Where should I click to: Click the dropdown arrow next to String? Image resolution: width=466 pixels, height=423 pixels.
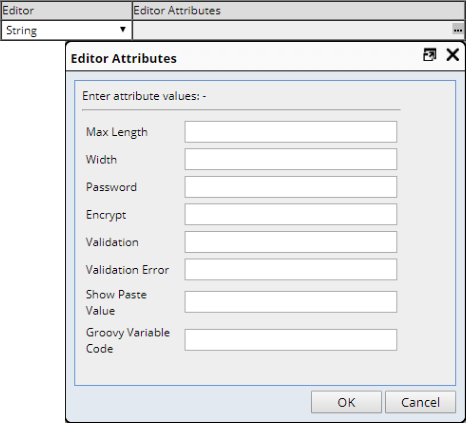click(x=123, y=30)
